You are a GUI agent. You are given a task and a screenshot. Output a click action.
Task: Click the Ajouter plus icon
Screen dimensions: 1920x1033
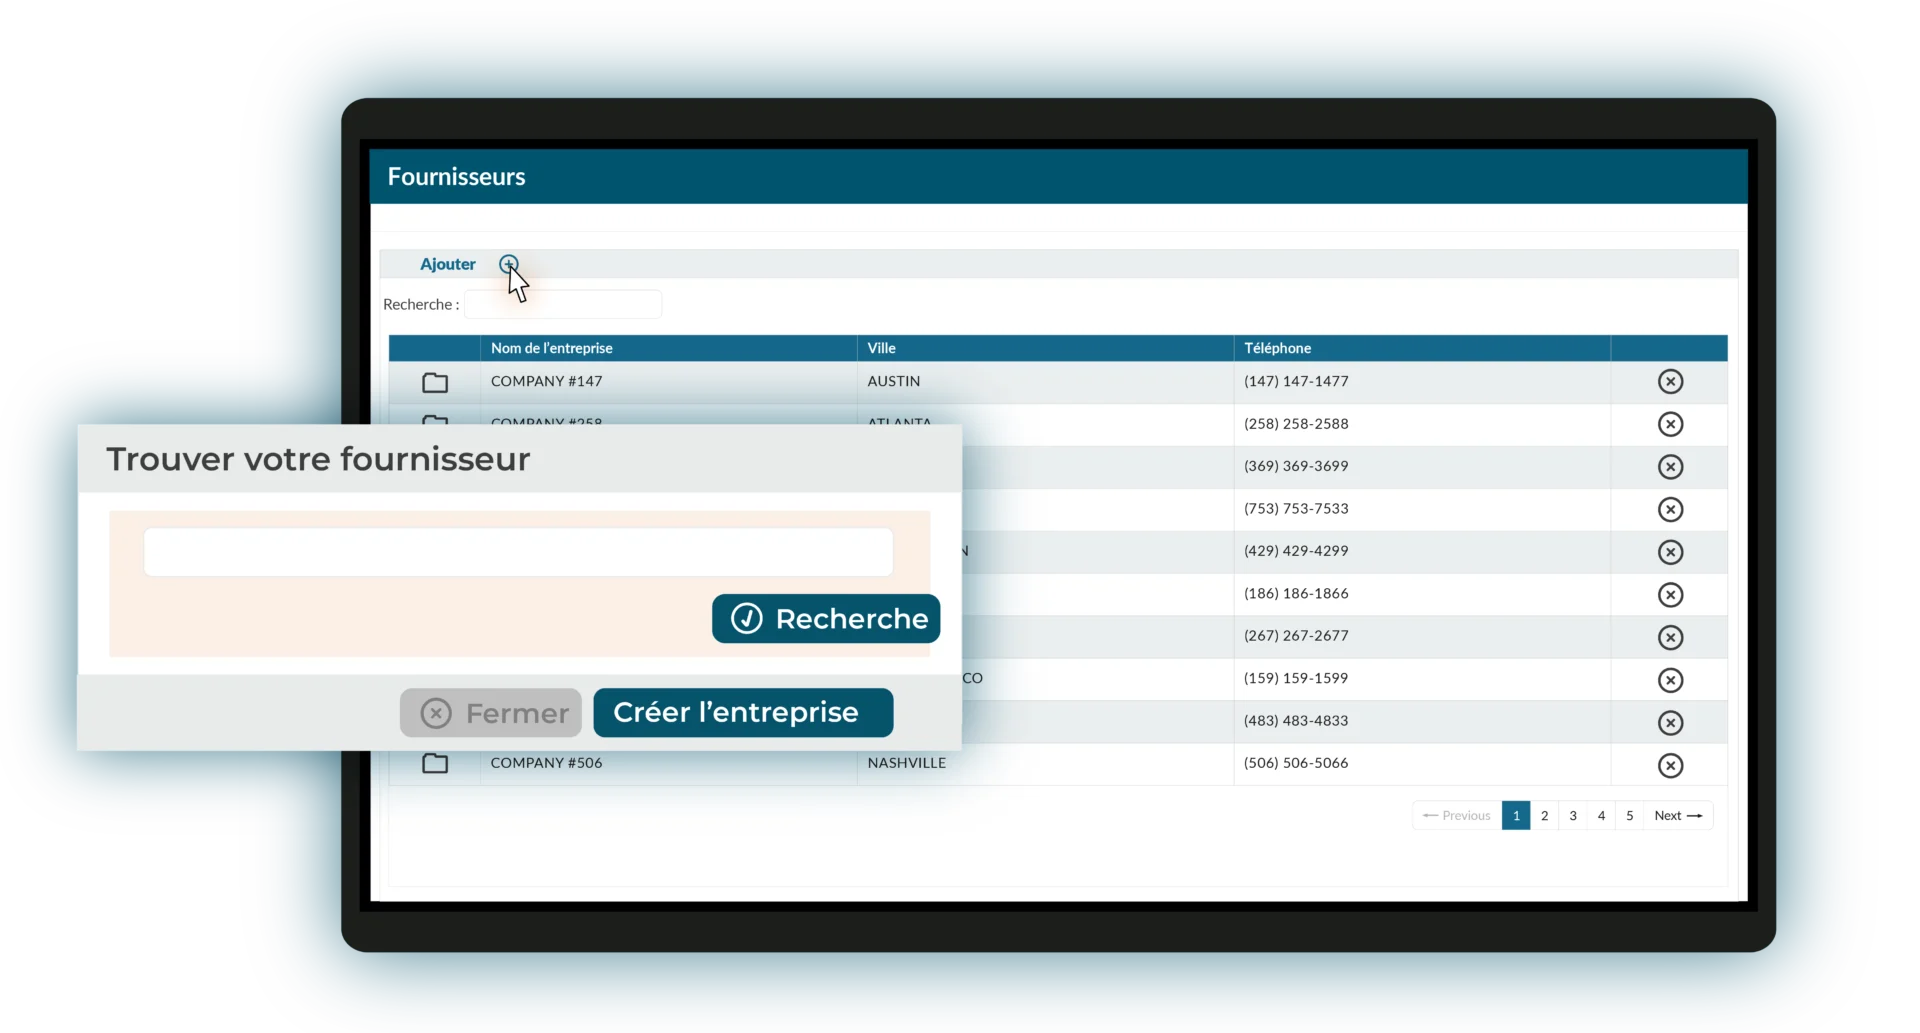pyautogui.click(x=509, y=264)
